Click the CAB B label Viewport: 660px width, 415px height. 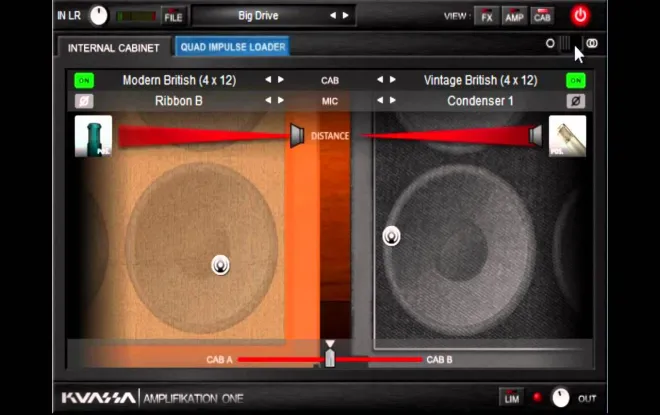[439, 360]
